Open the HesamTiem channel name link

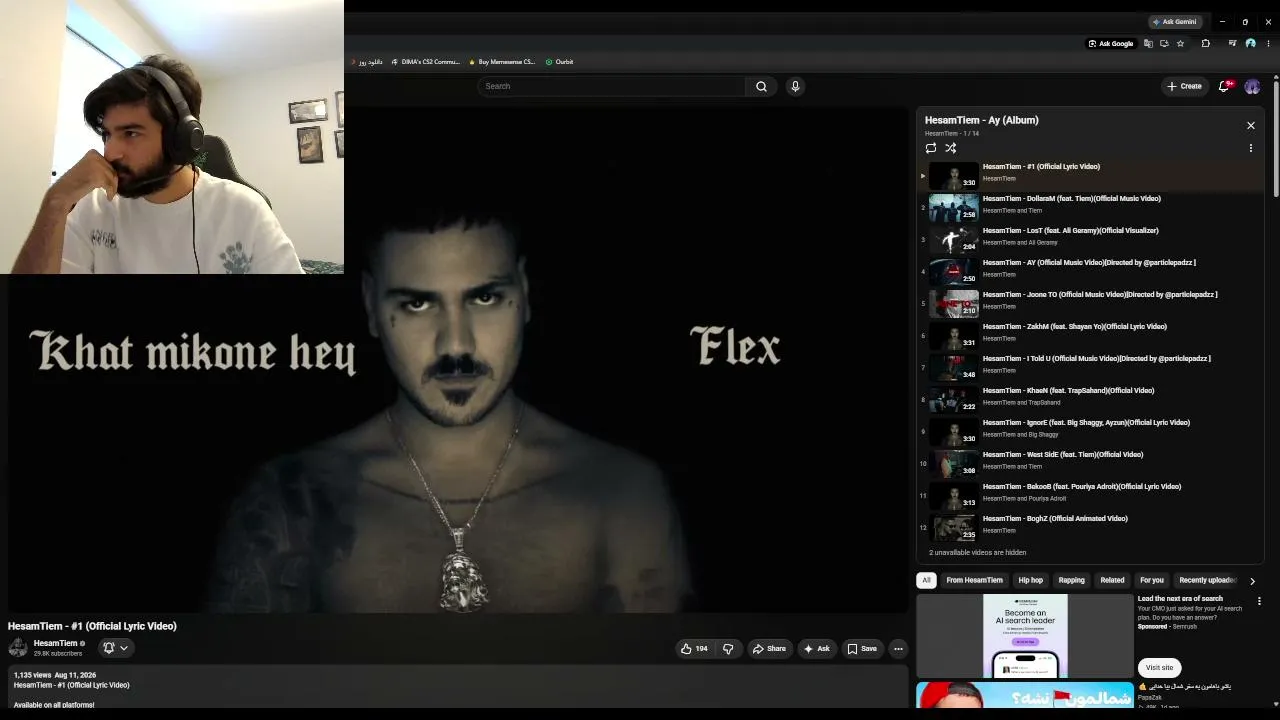pyautogui.click(x=55, y=643)
